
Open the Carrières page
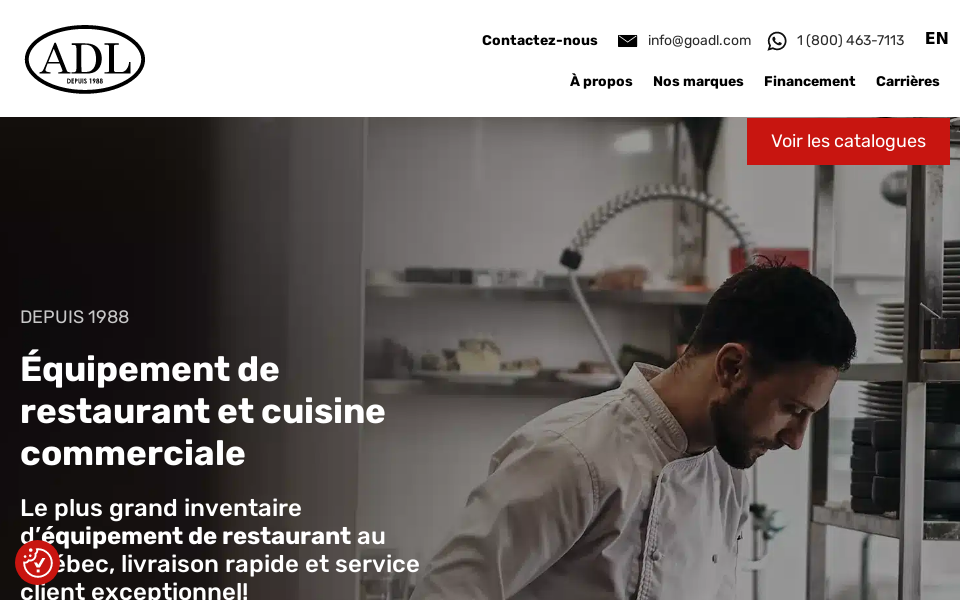pos(907,81)
